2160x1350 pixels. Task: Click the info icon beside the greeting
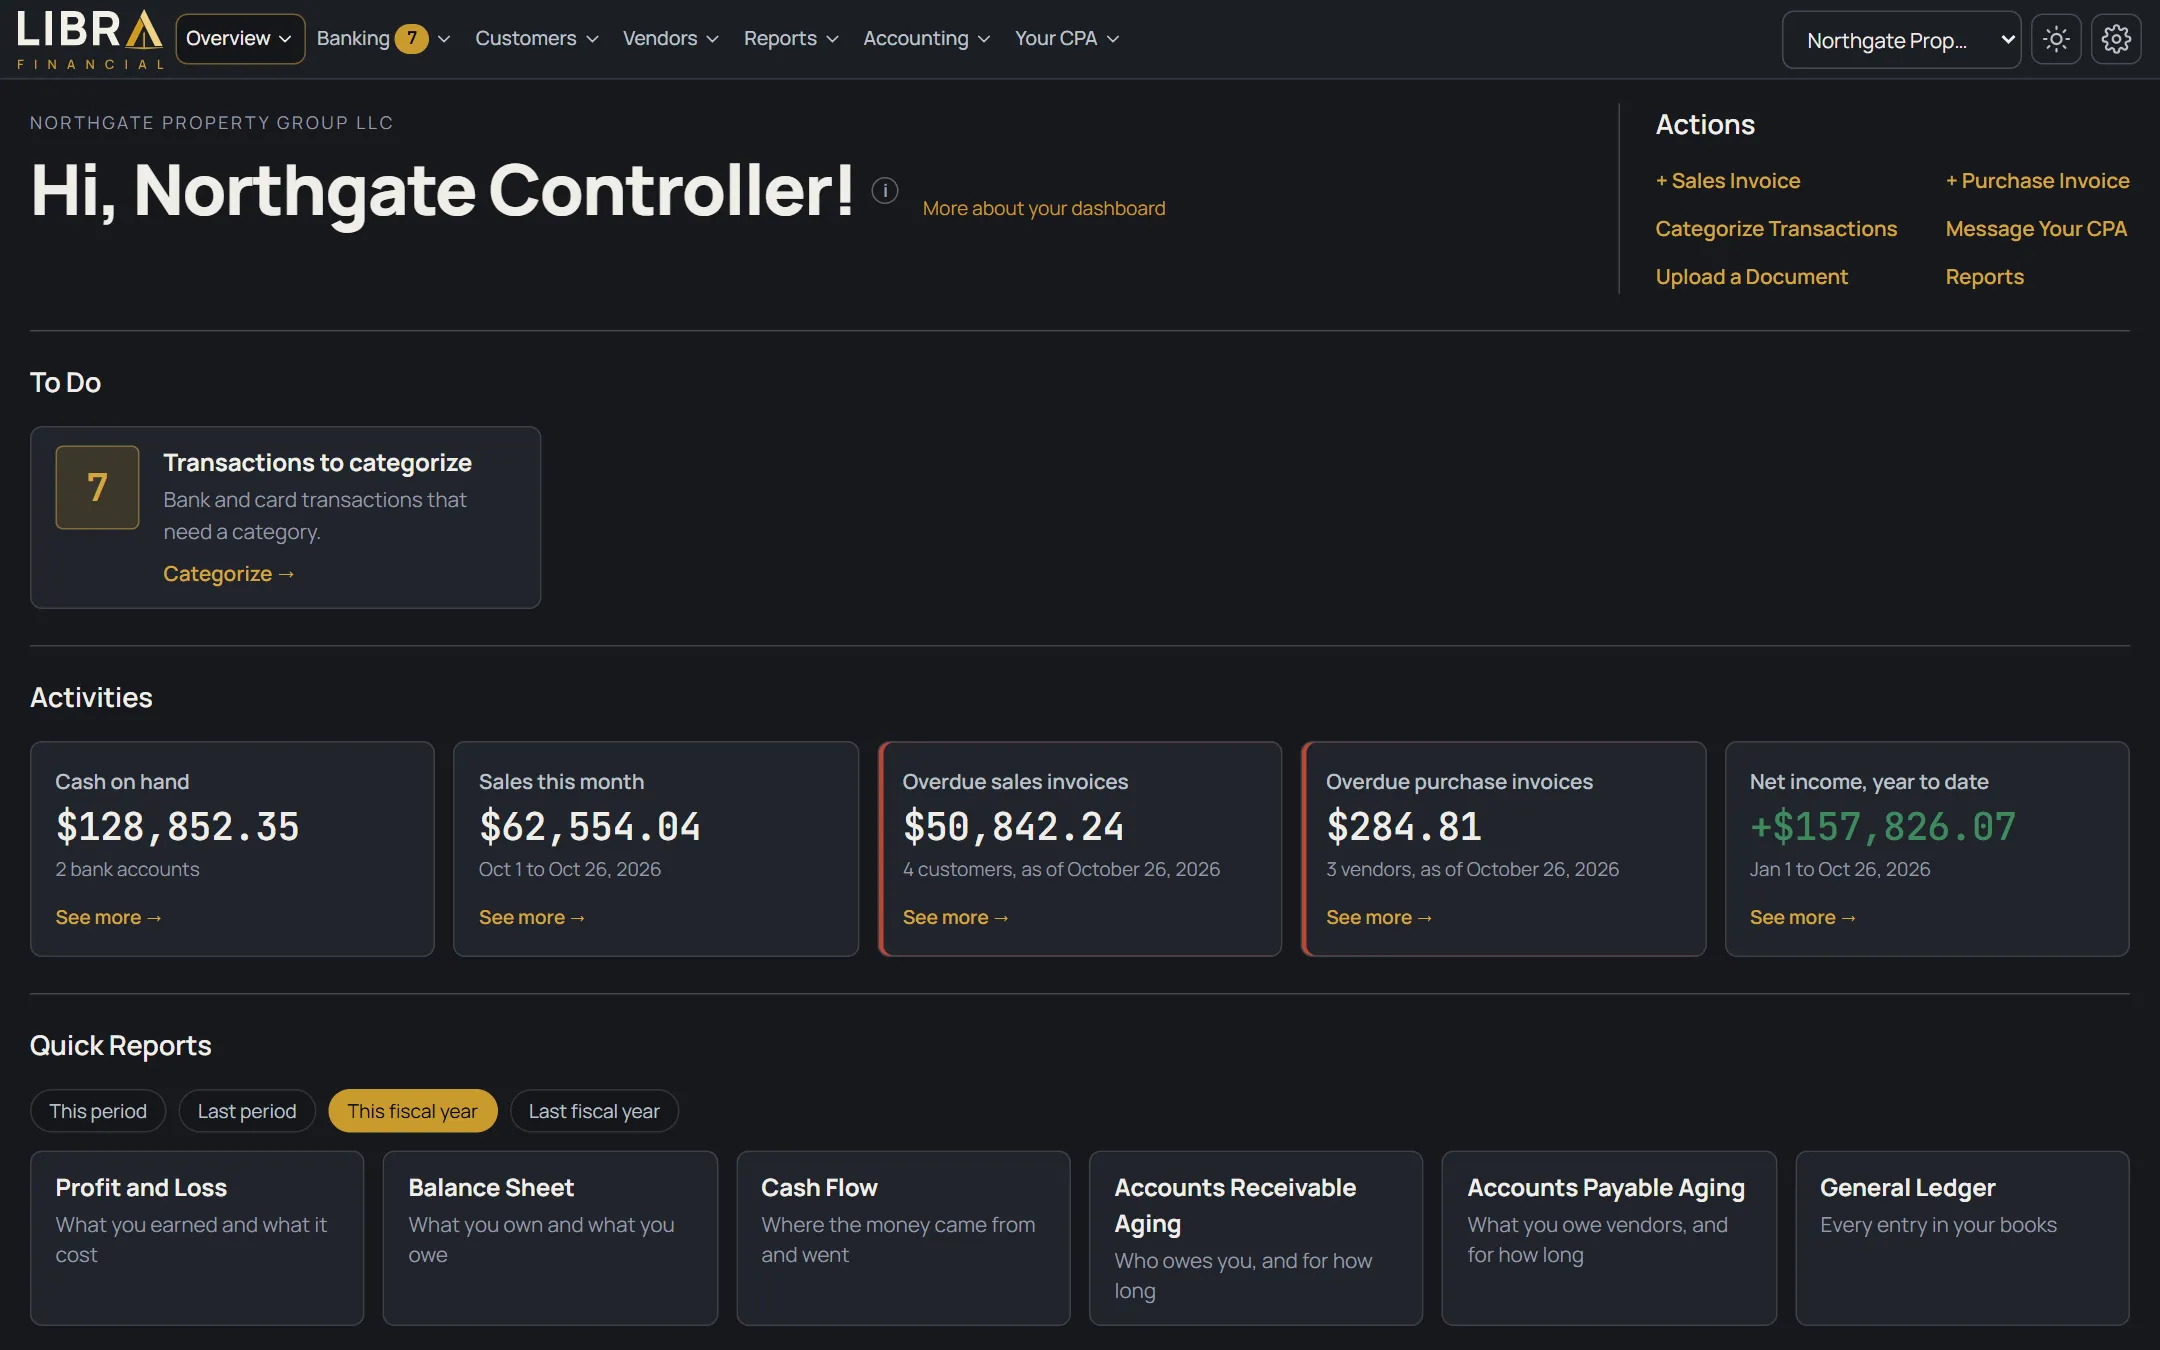(x=885, y=190)
